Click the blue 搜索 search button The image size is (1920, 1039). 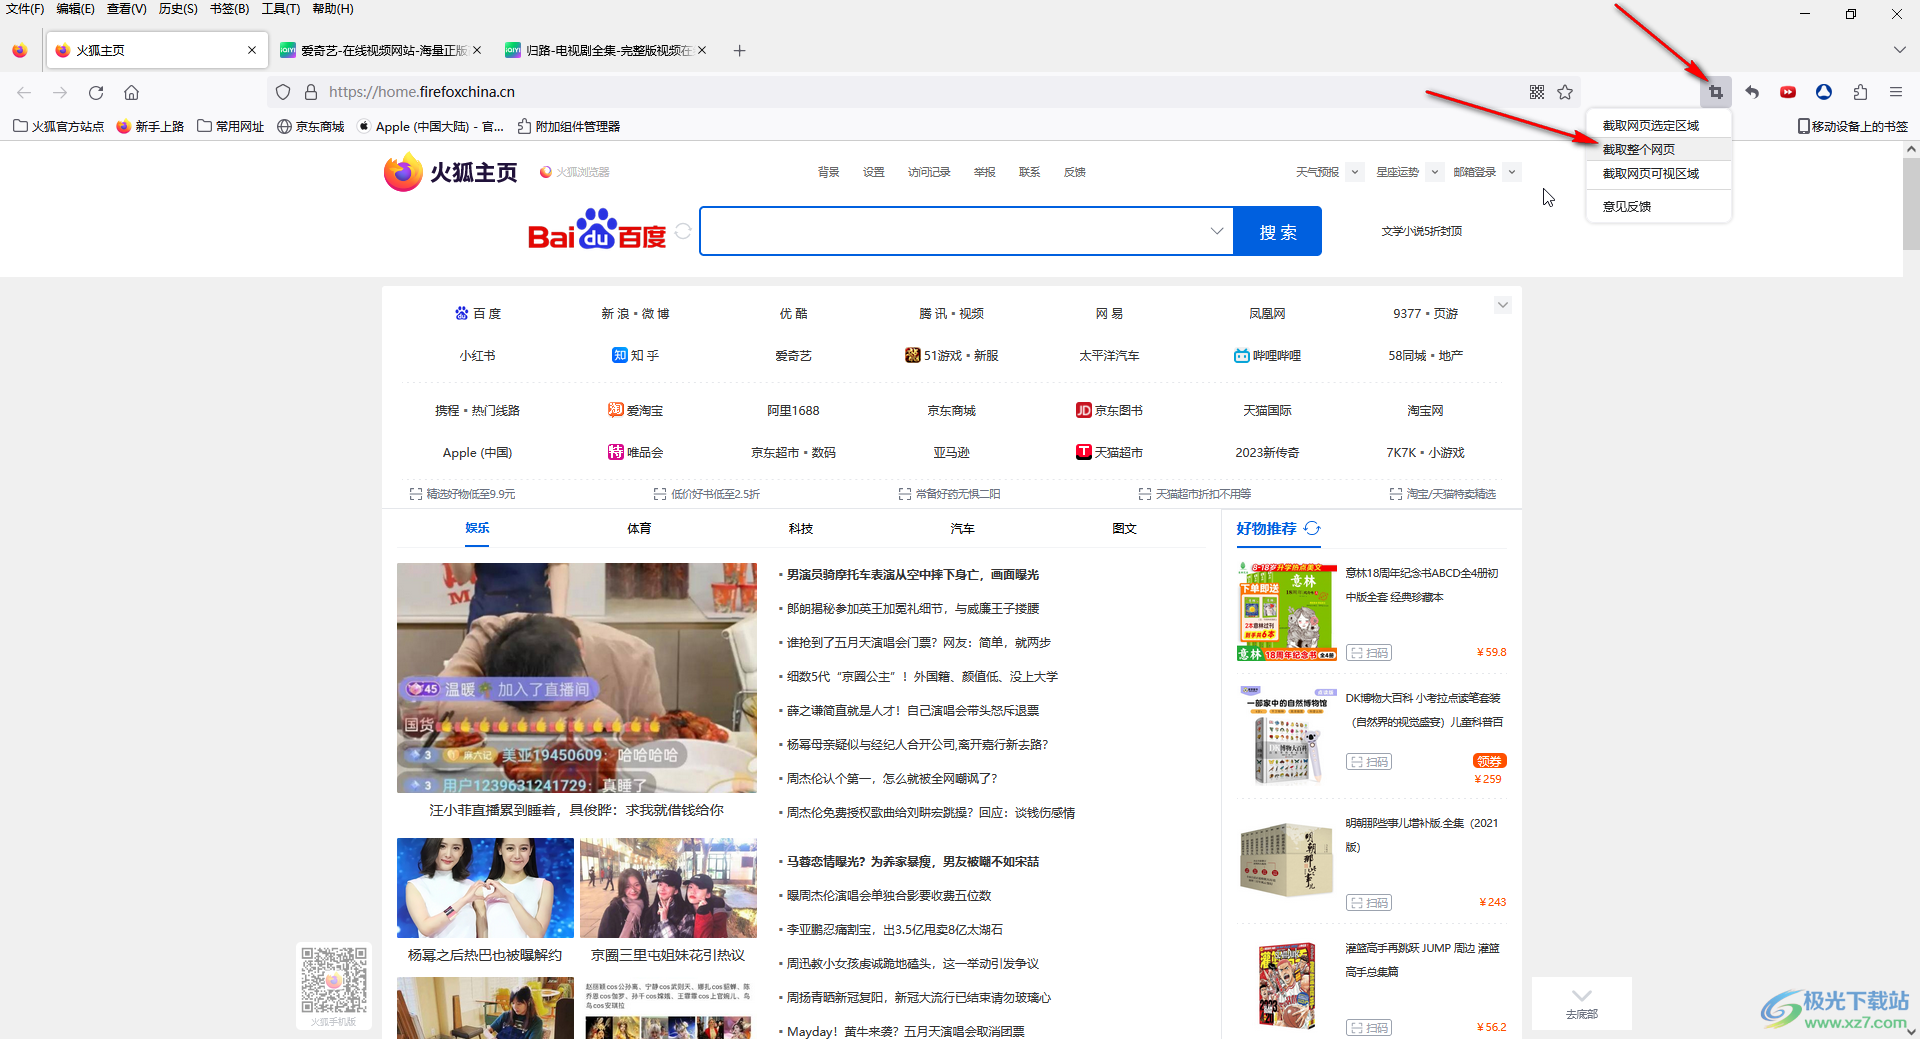[1278, 231]
